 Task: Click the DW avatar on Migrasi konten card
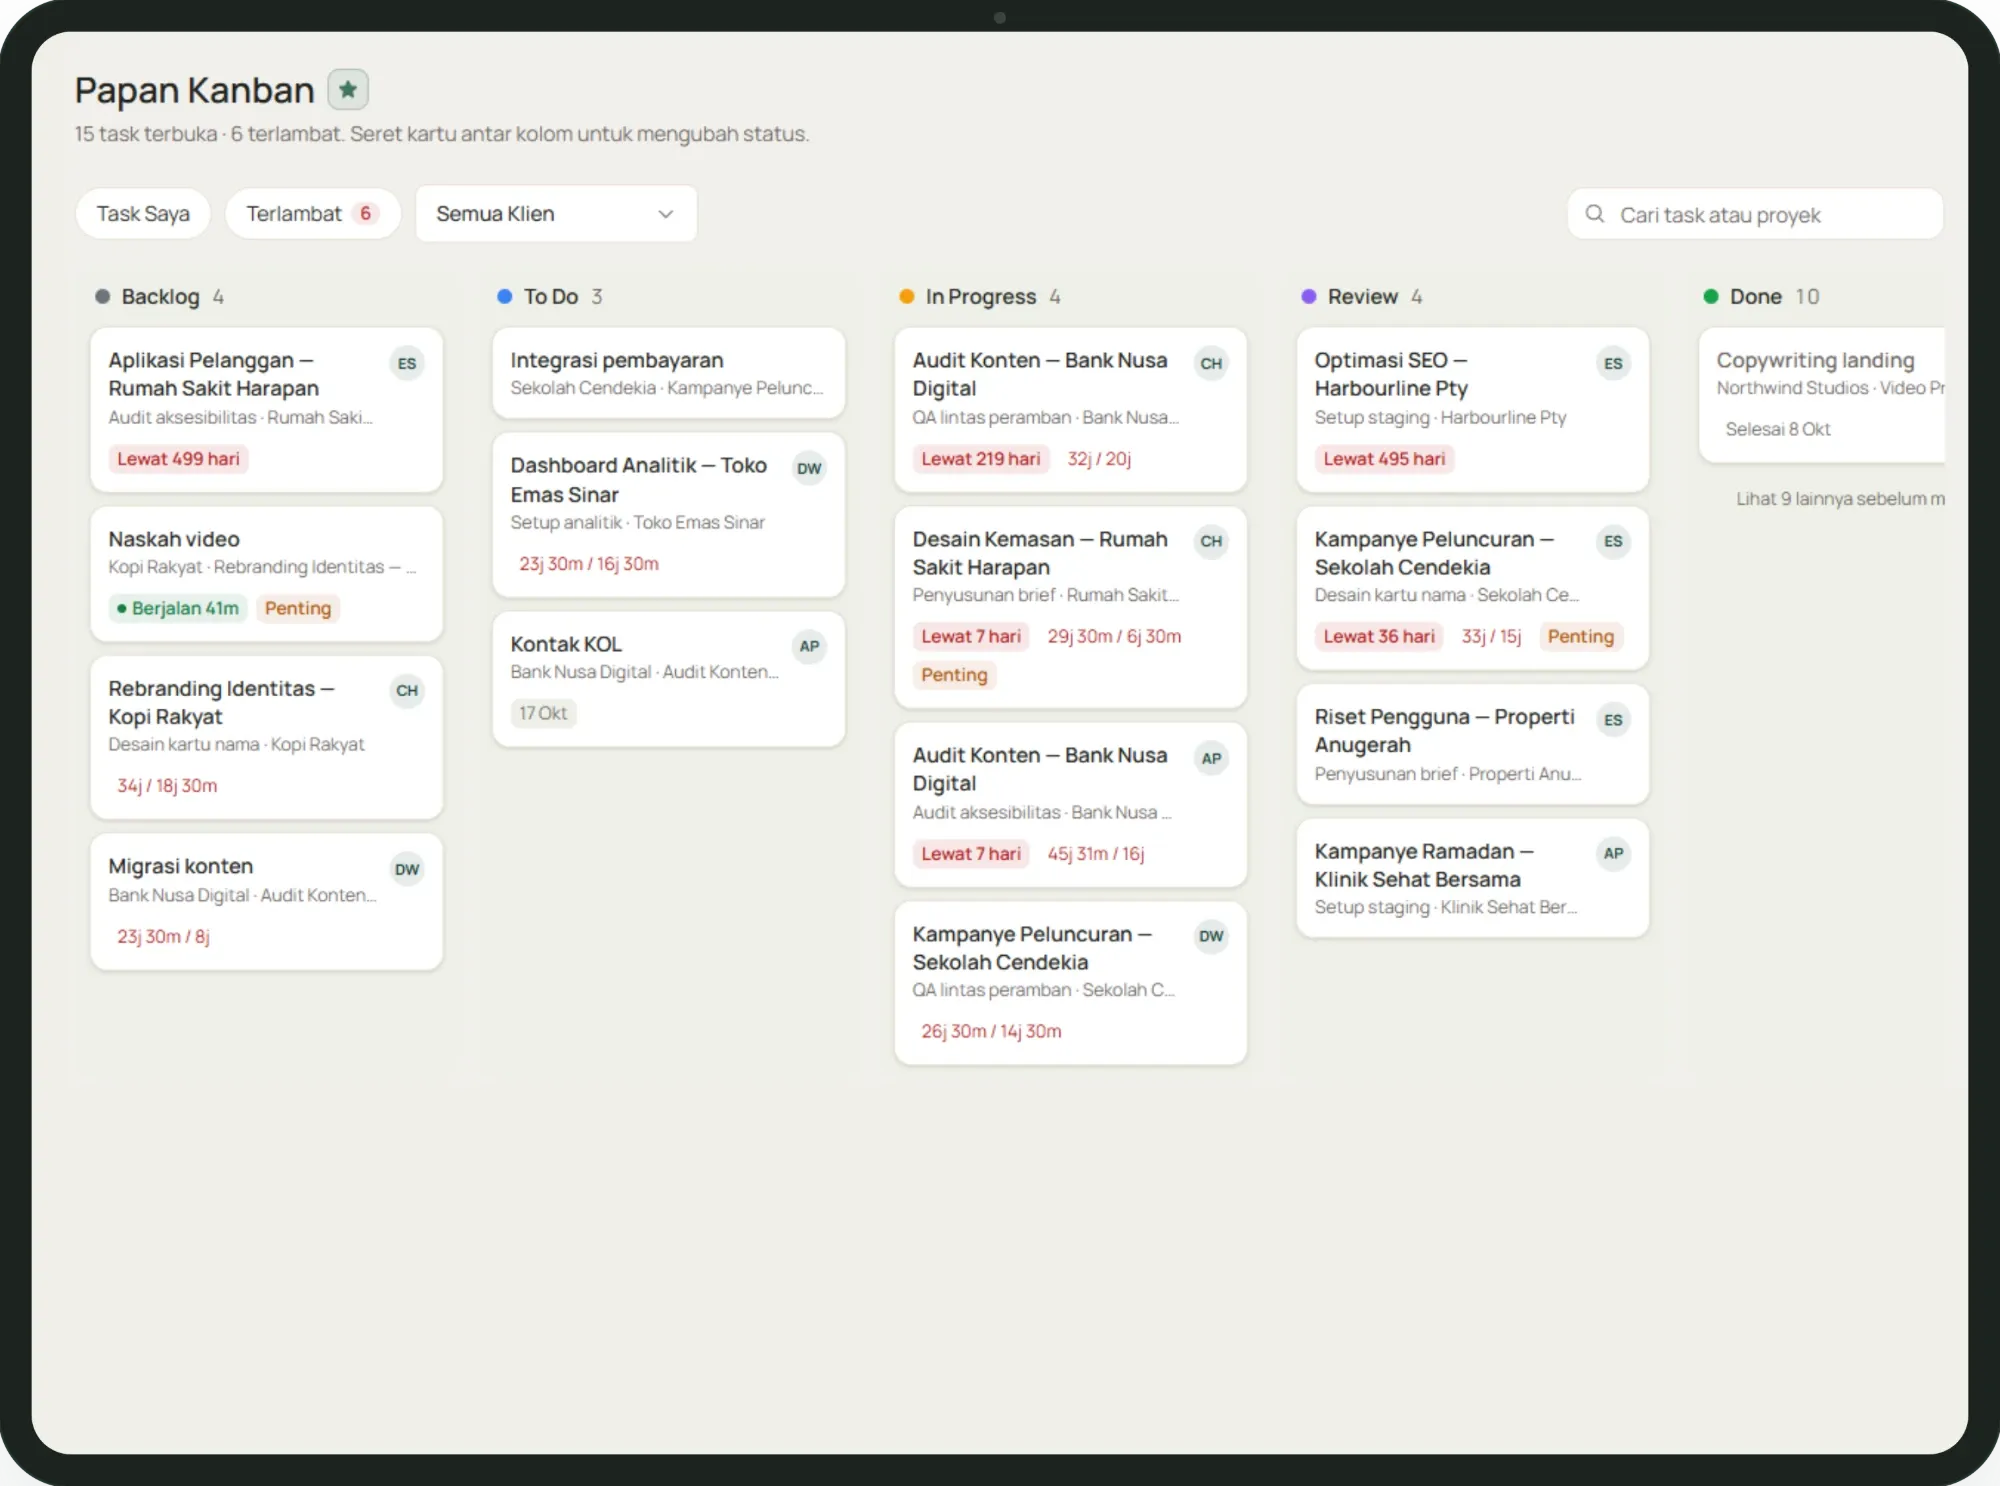(x=407, y=870)
